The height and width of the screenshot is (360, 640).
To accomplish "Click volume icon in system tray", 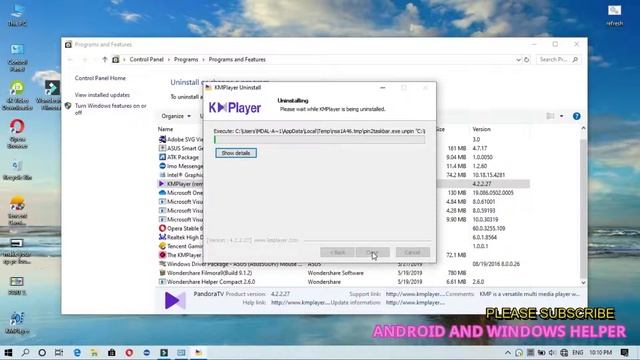I will click(x=552, y=352).
